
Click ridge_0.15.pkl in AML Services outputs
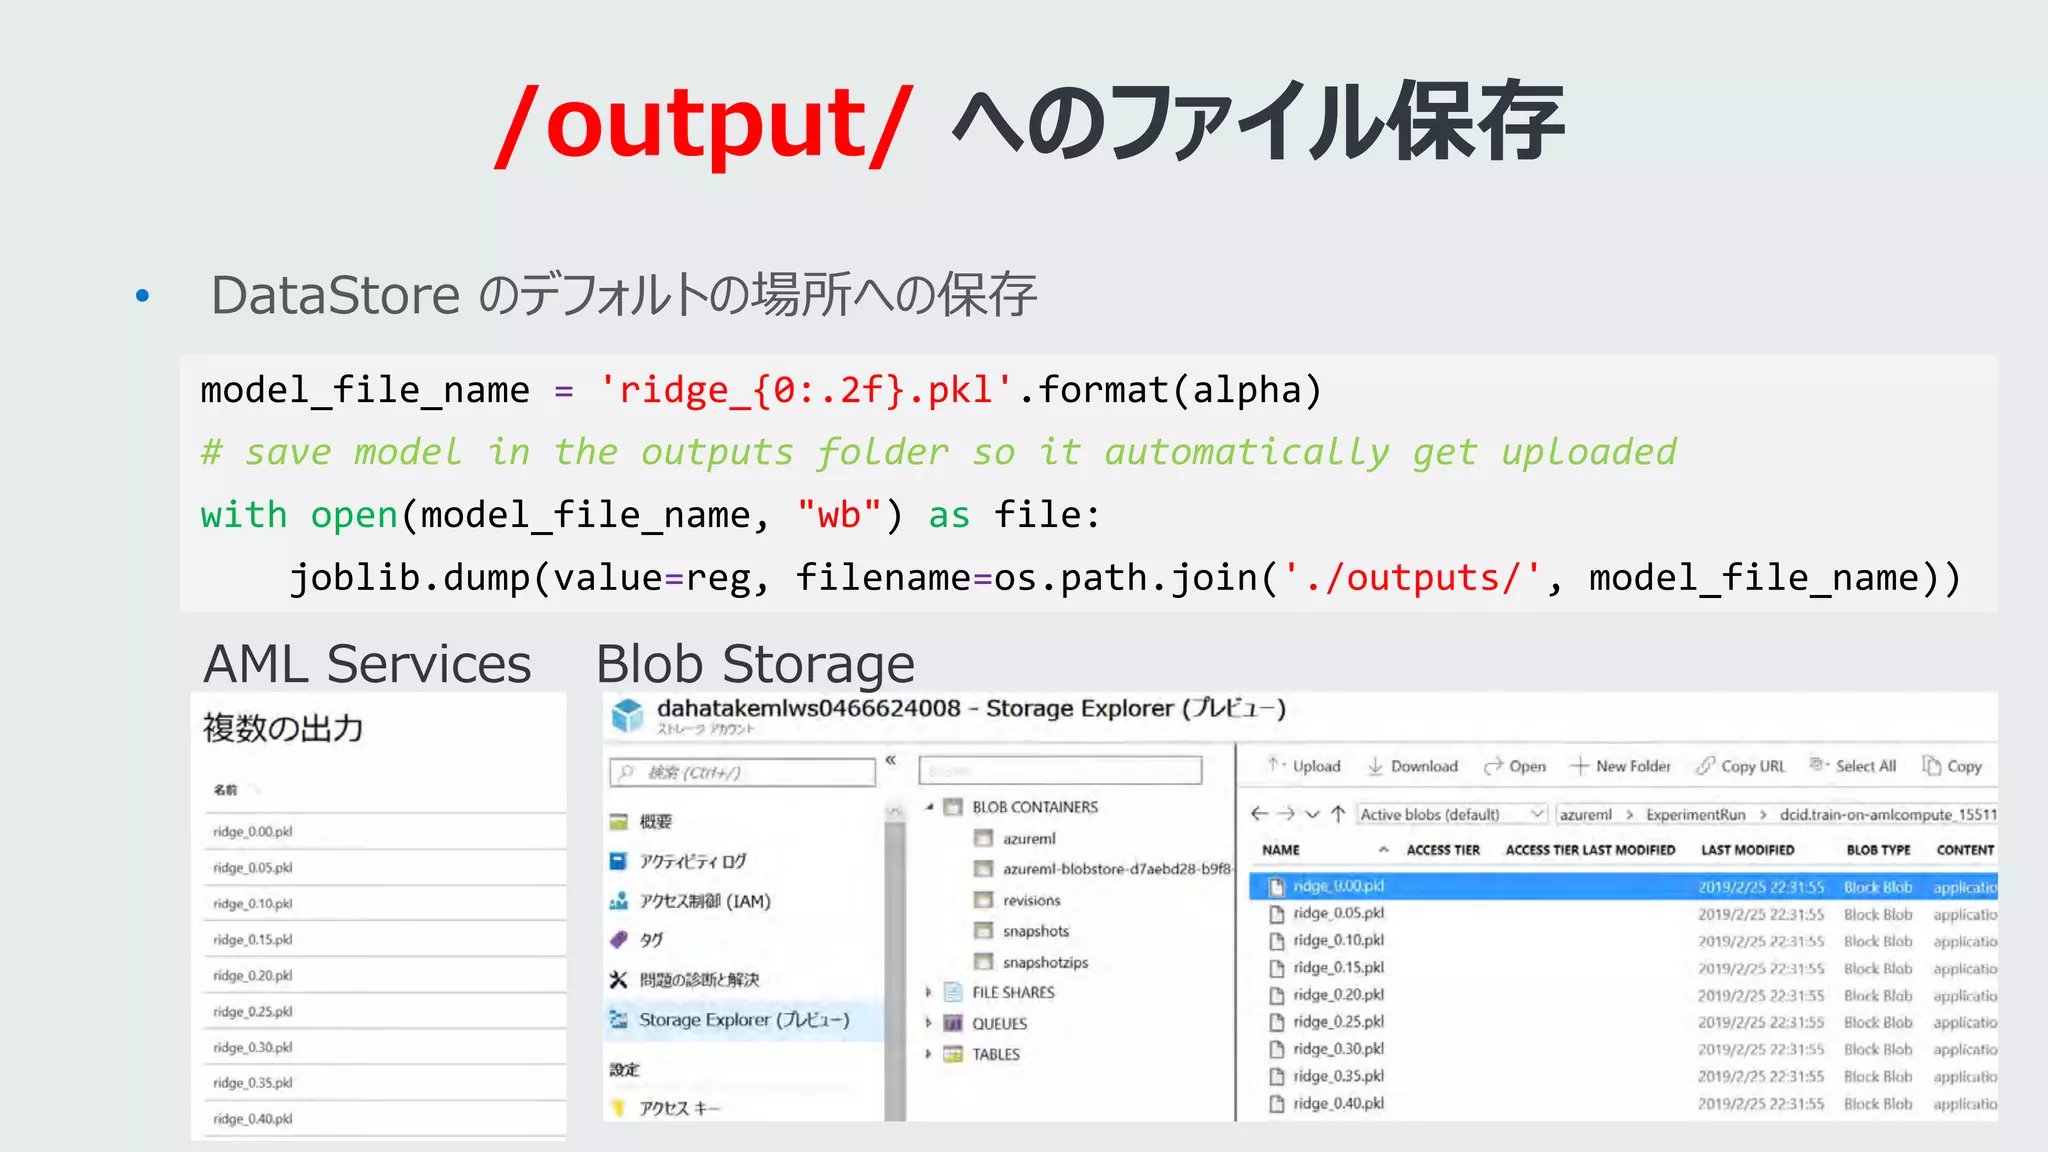(253, 940)
